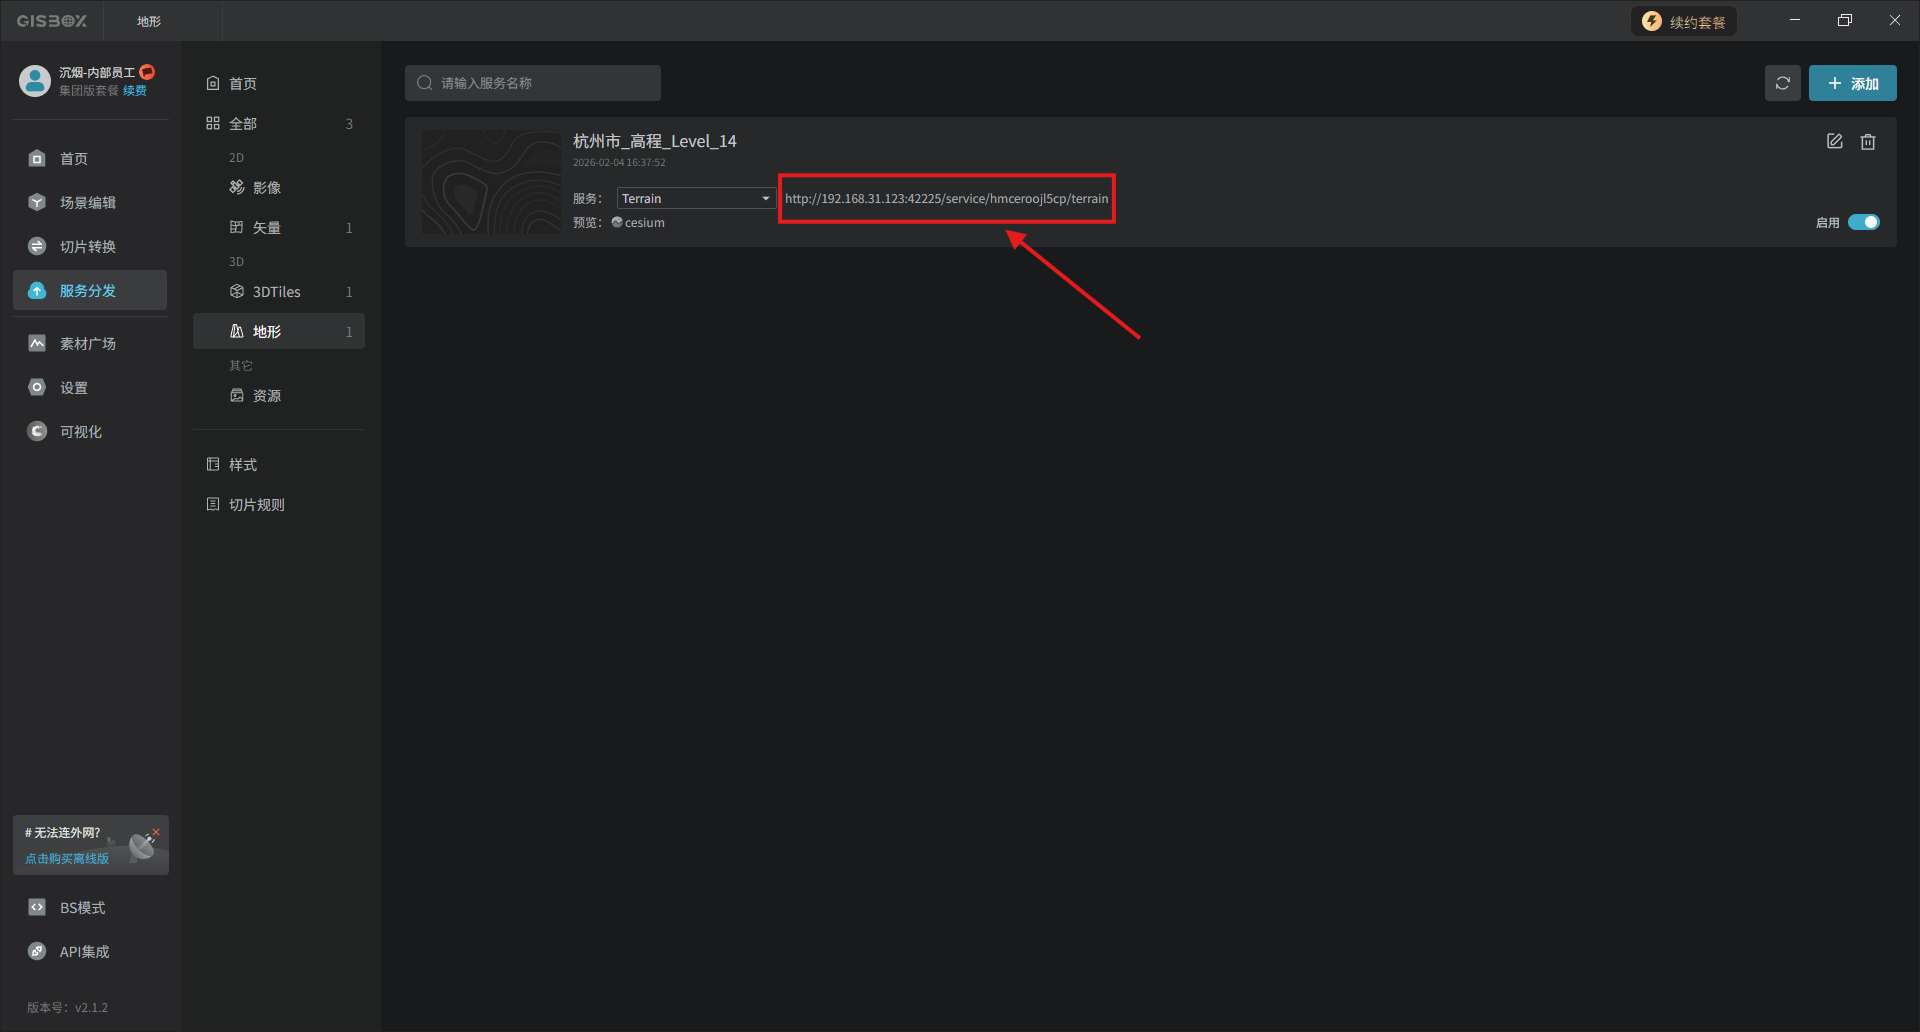Open 设置 in the sidebar
The width and height of the screenshot is (1920, 1032).
(x=73, y=388)
